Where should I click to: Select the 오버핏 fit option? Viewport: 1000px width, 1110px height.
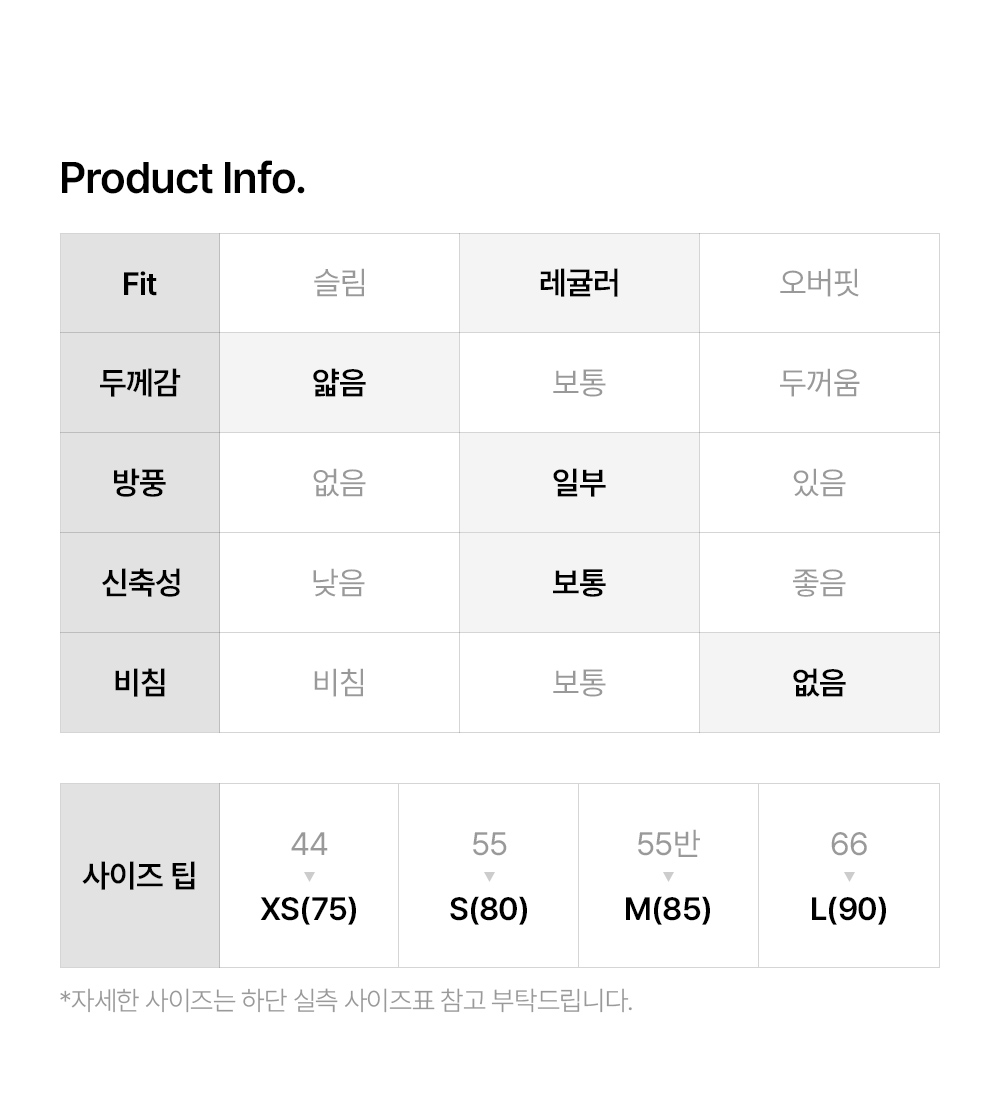pos(819,283)
